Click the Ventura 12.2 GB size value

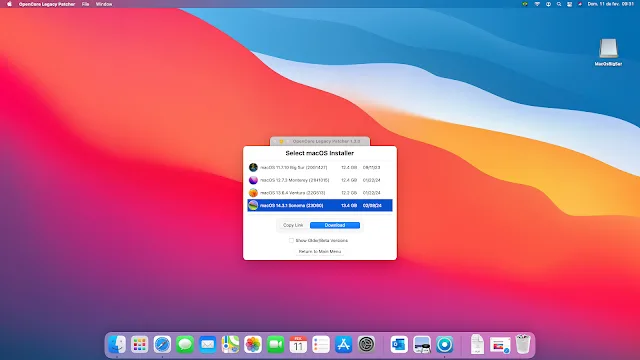coord(349,193)
